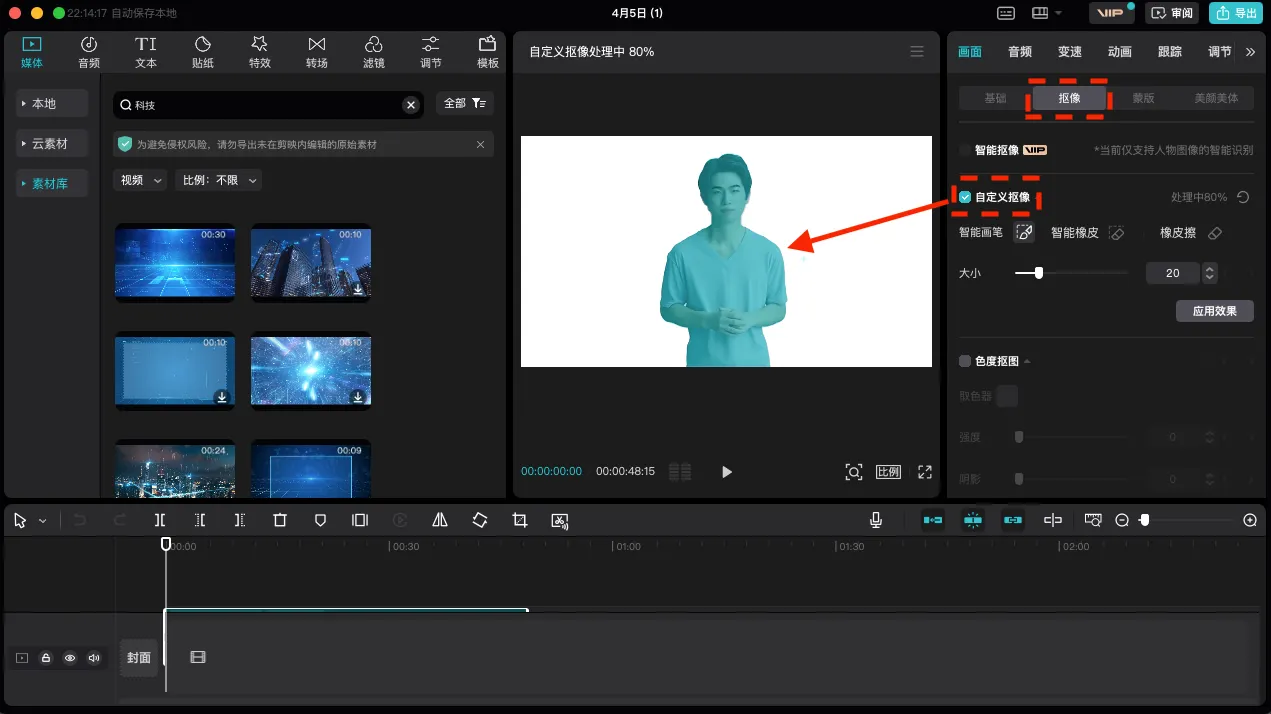Toggle the main track magnet snapping
The height and width of the screenshot is (714, 1271).
tap(933, 520)
